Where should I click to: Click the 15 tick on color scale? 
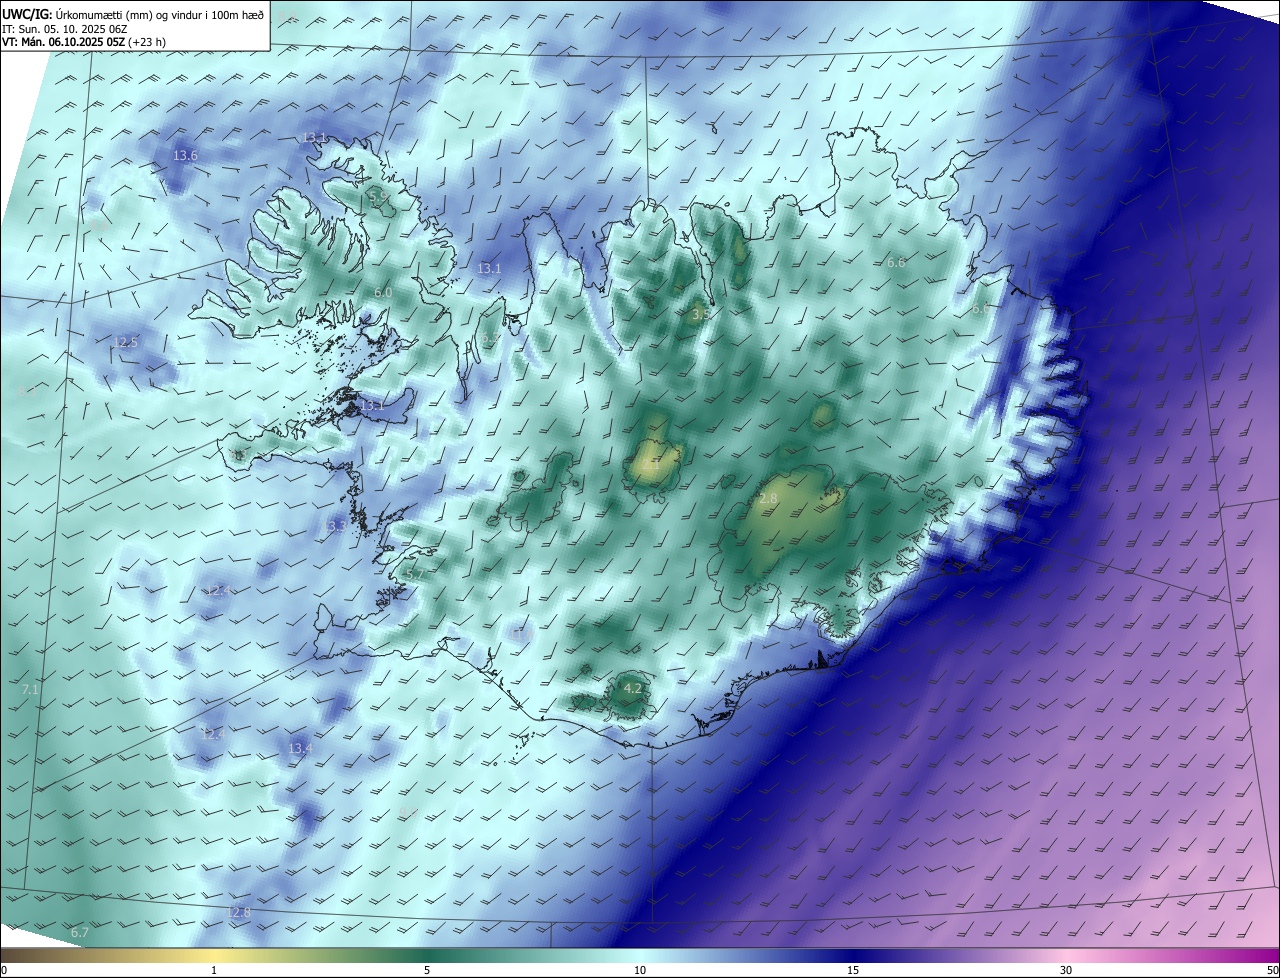point(853,970)
